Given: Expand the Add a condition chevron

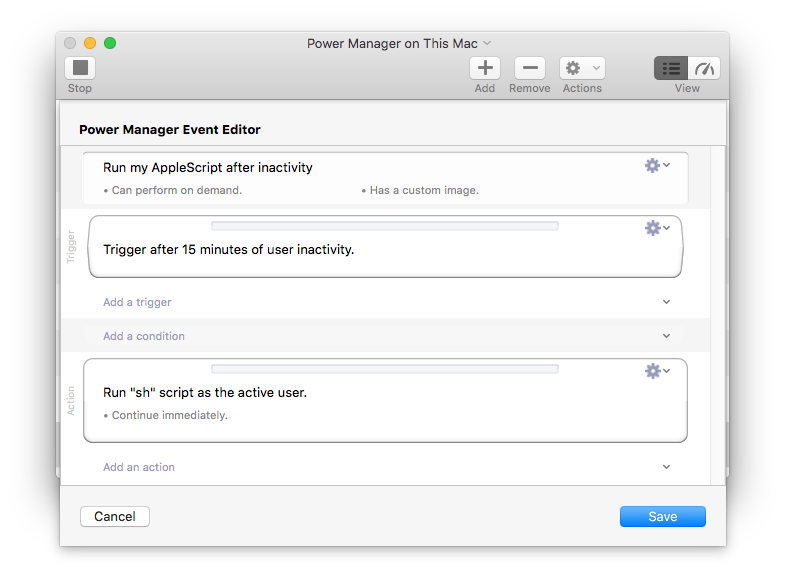Looking at the screenshot, I should coord(666,336).
